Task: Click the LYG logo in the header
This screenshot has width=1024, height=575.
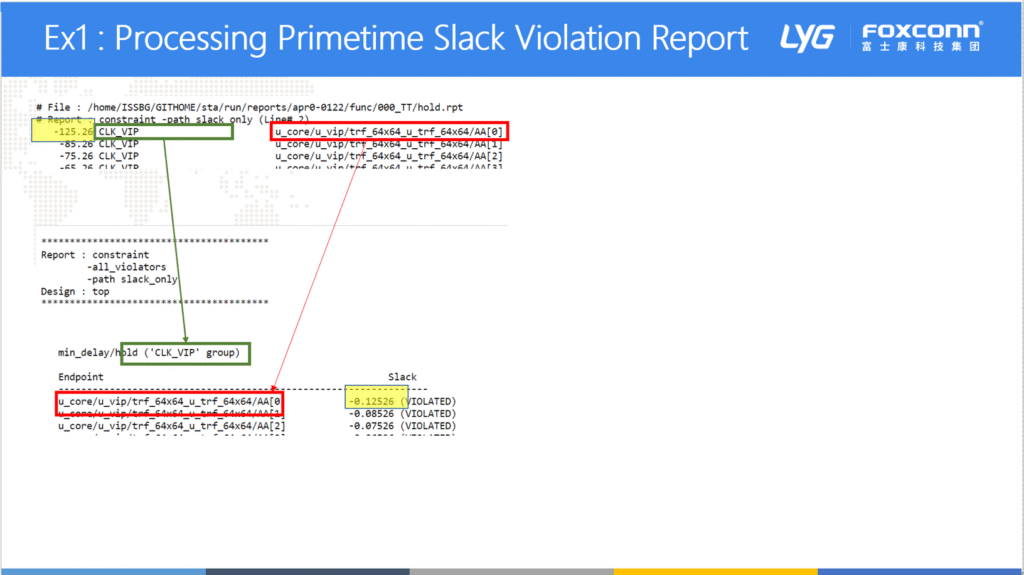Action: [x=807, y=38]
